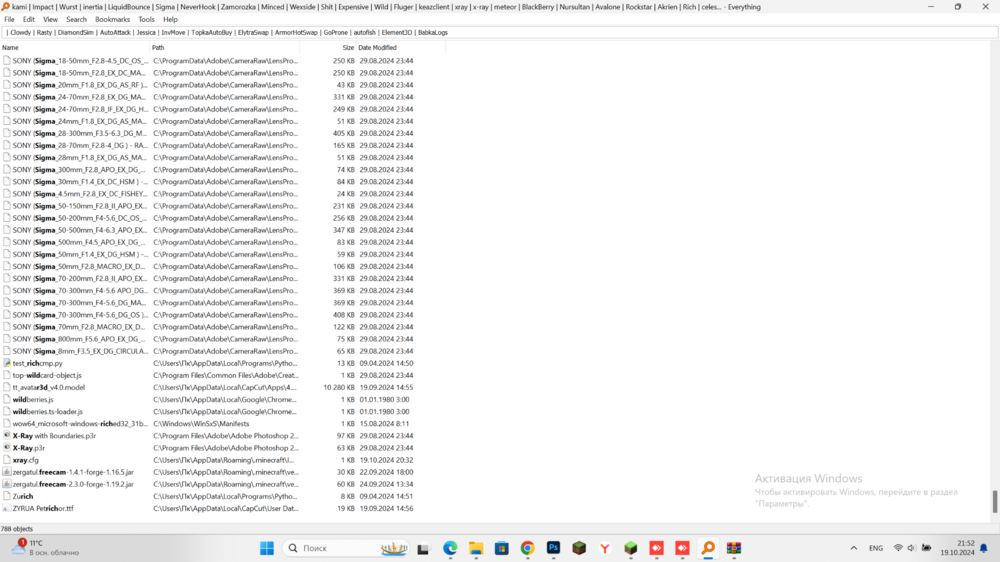The width and height of the screenshot is (1000, 562).
Task: Click the file icon of tt_avatar3d_v4.0.model
Action: point(7,387)
